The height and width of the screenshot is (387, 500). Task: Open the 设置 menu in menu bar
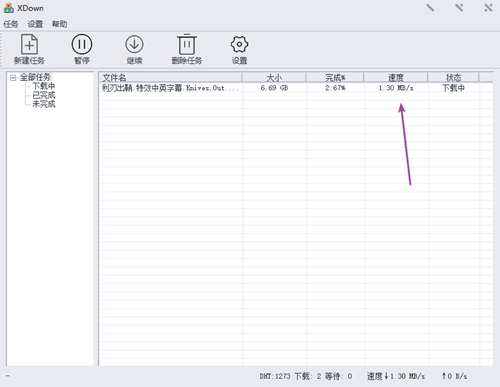35,24
